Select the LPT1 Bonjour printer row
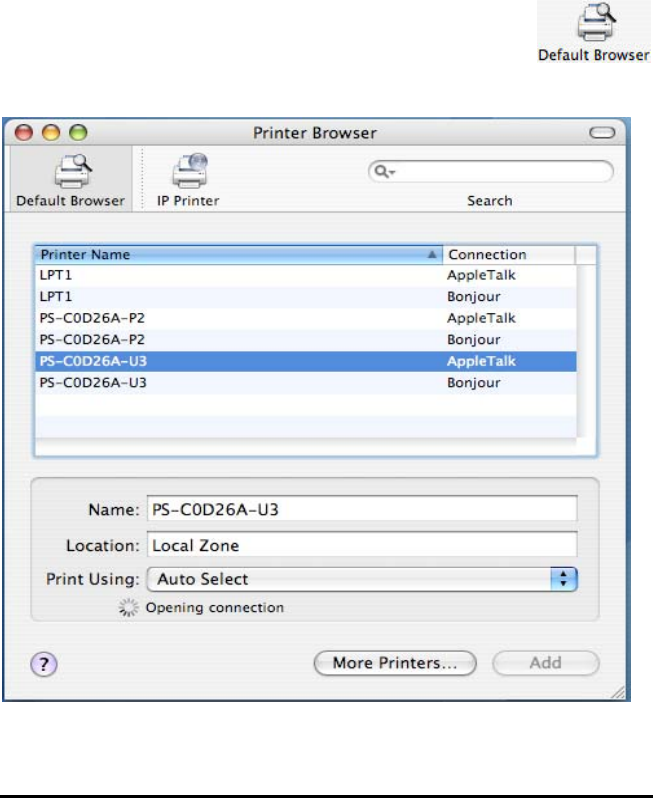 point(306,297)
